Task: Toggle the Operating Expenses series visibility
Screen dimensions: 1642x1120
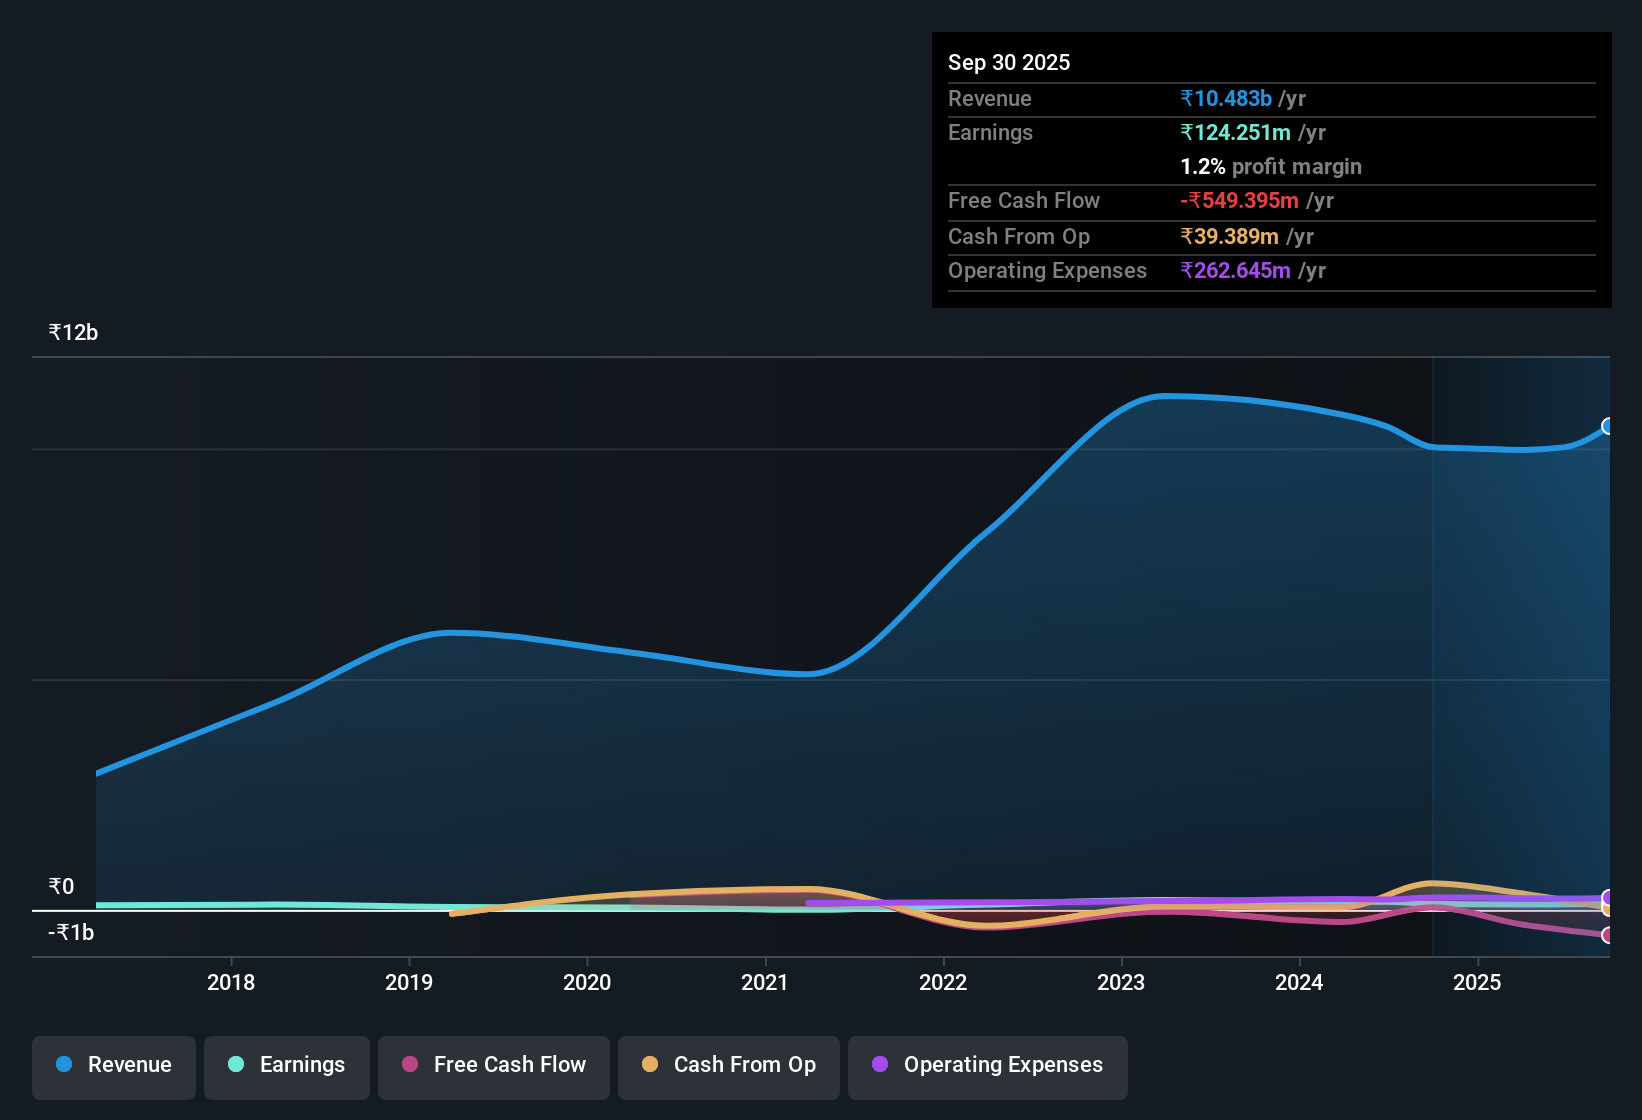Action: [x=987, y=1066]
